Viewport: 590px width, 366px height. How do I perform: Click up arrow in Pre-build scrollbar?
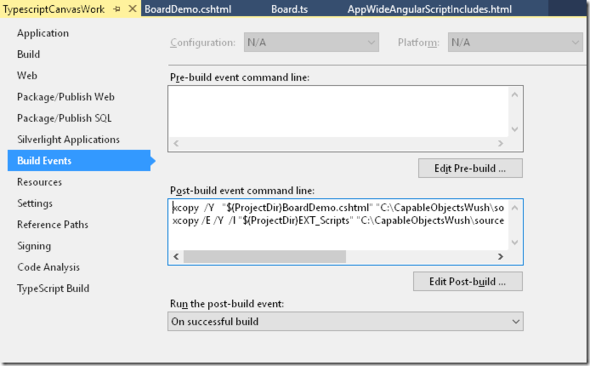pyautogui.click(x=515, y=94)
